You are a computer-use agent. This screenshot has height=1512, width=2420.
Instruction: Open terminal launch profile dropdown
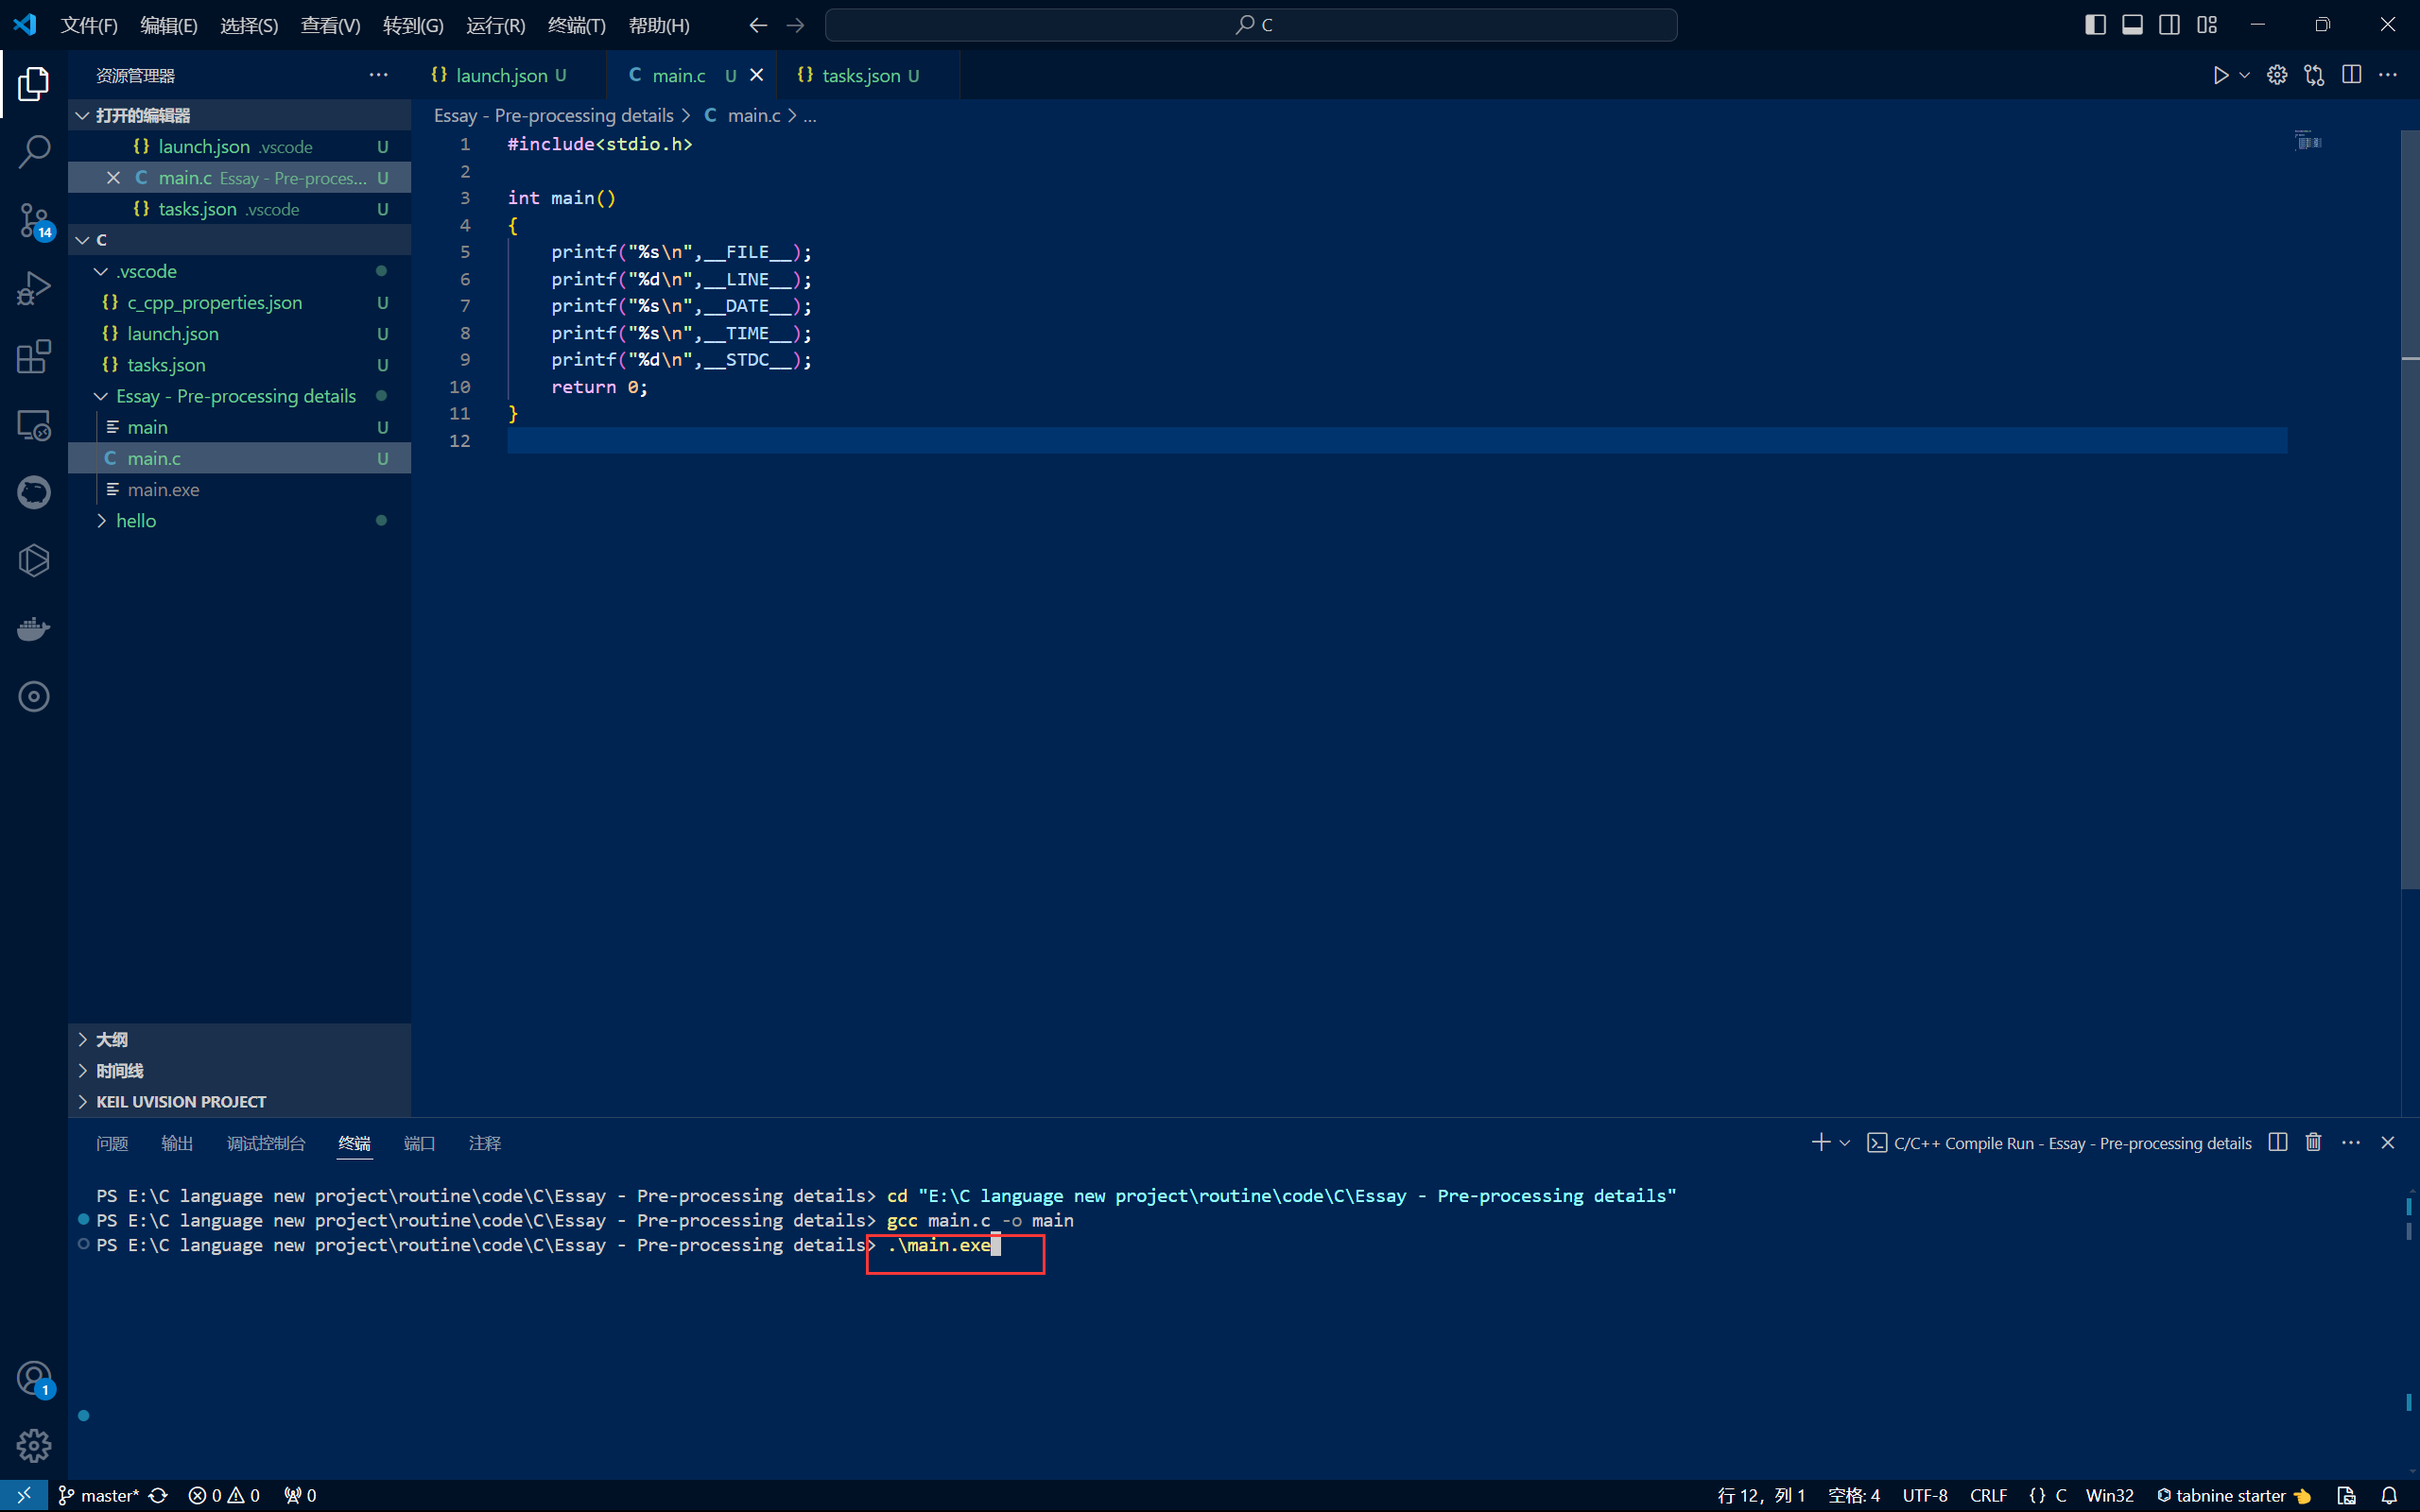coord(1845,1142)
